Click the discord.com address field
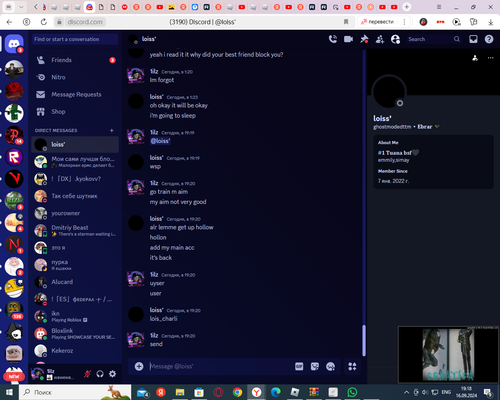The image size is (500, 400). click(x=85, y=22)
